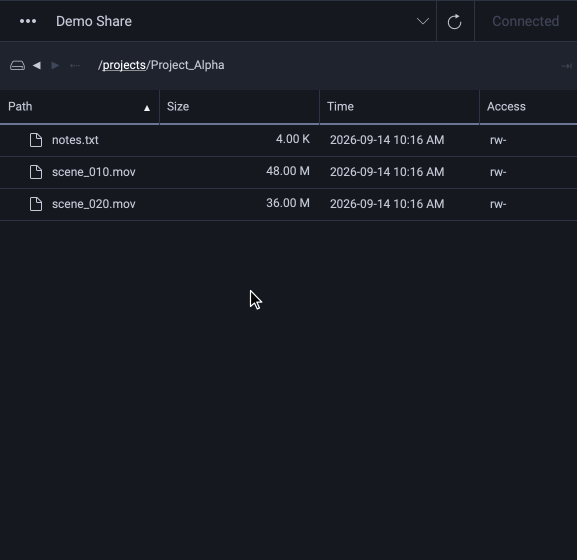Navigate forward with right arrow
The width and height of the screenshot is (577, 560).
pyautogui.click(x=55, y=65)
